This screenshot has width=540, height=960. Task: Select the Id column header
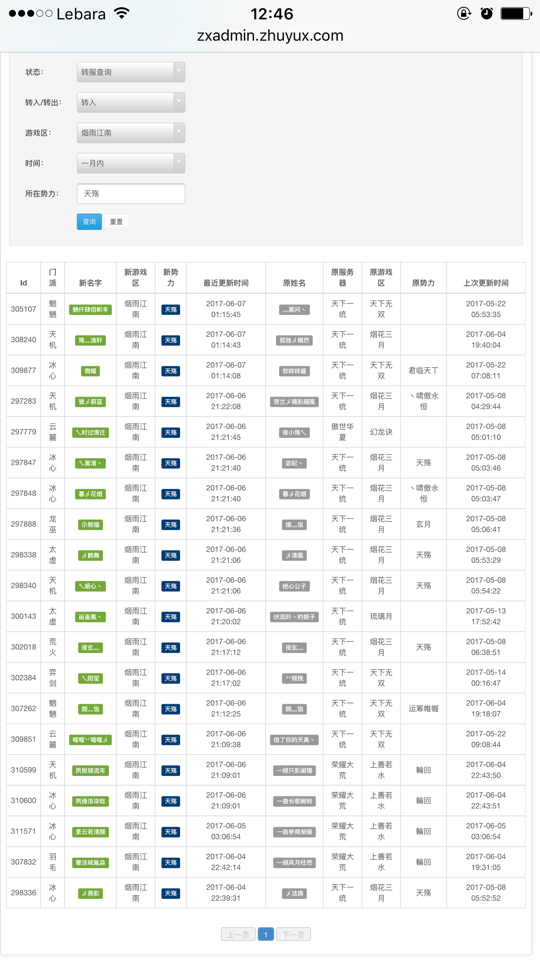[23, 283]
